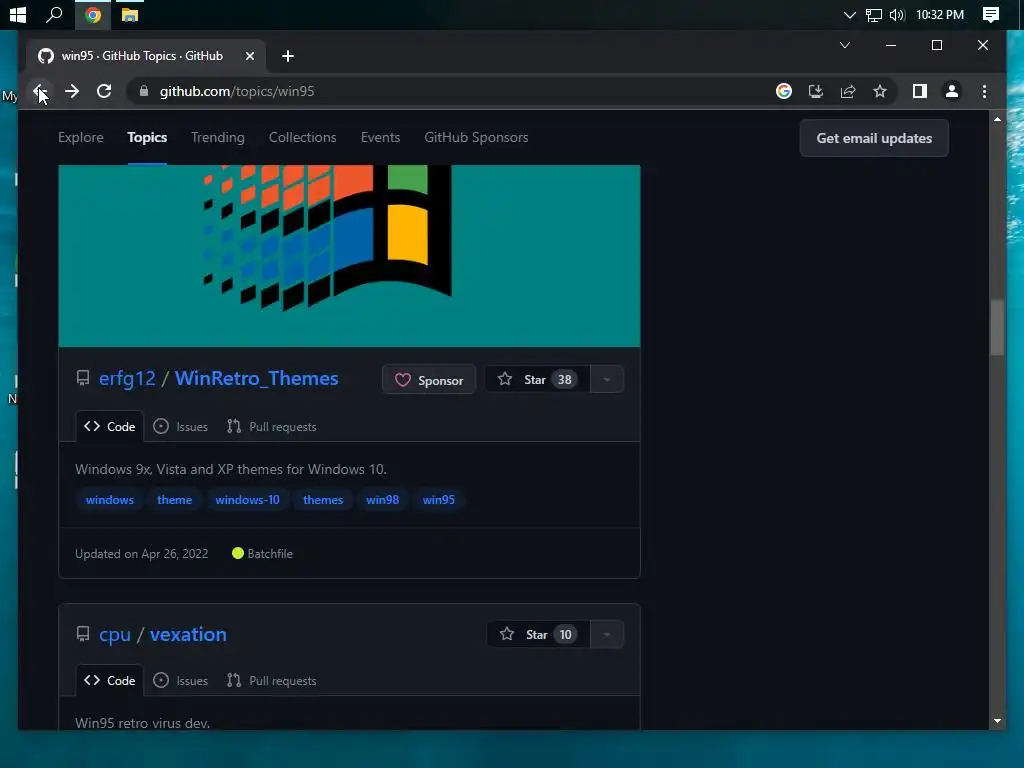
Task: Click the page scrollbar thumb
Action: pyautogui.click(x=997, y=327)
